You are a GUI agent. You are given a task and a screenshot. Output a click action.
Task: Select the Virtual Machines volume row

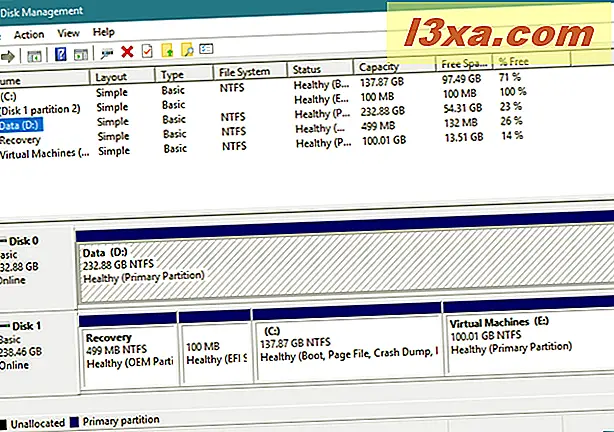263,146
